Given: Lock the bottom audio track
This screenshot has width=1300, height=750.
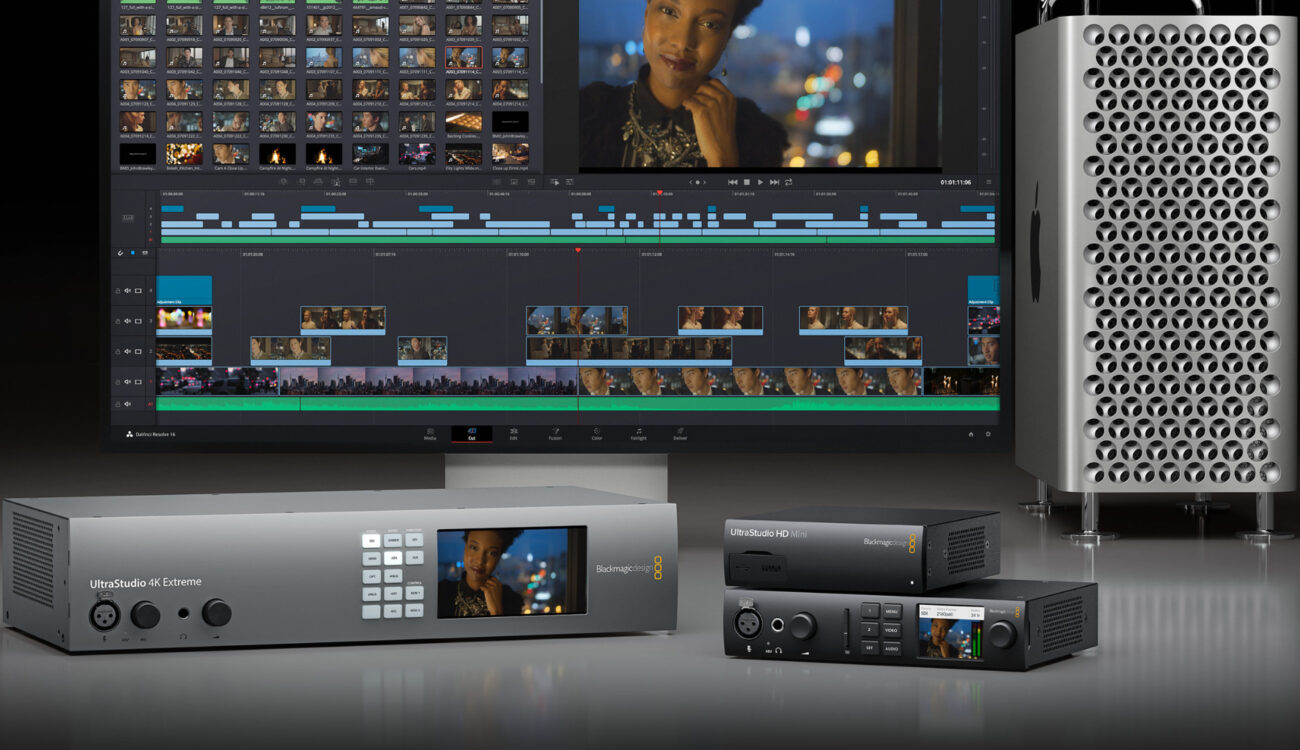Looking at the screenshot, I should (118, 404).
